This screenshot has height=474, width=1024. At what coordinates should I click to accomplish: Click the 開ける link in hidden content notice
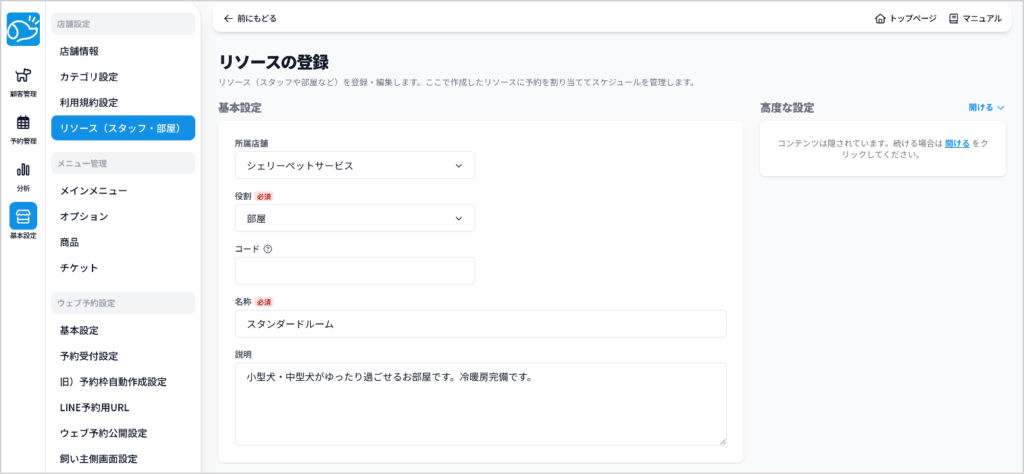[957, 144]
